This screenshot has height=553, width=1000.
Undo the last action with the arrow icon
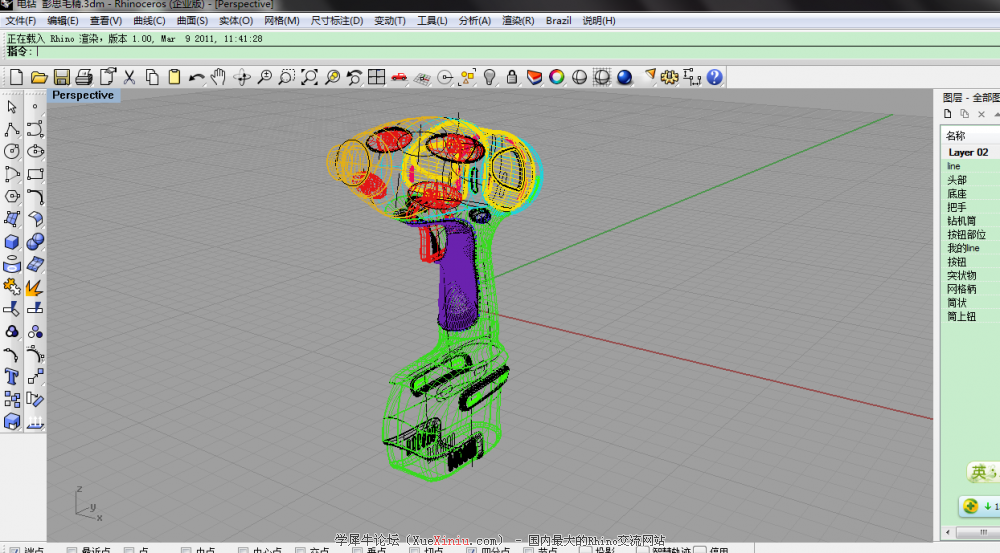click(x=196, y=77)
